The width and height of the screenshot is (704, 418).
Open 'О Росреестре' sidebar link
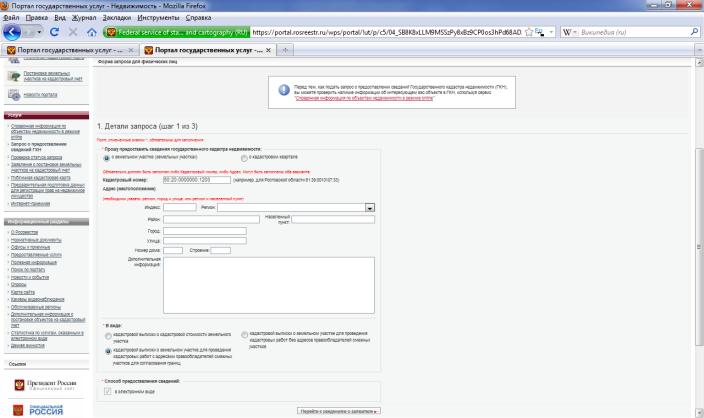tap(24, 232)
